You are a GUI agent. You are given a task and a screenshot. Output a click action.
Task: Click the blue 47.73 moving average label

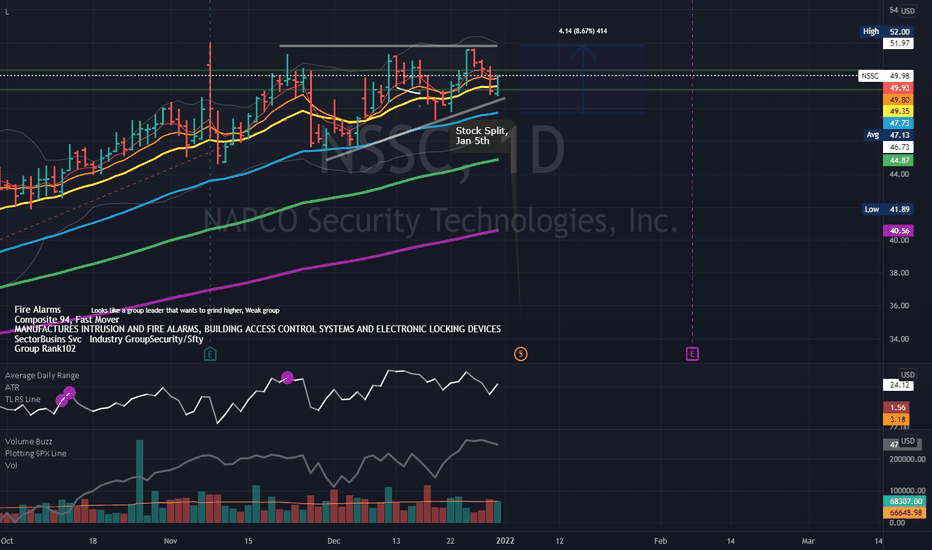pyautogui.click(x=899, y=123)
